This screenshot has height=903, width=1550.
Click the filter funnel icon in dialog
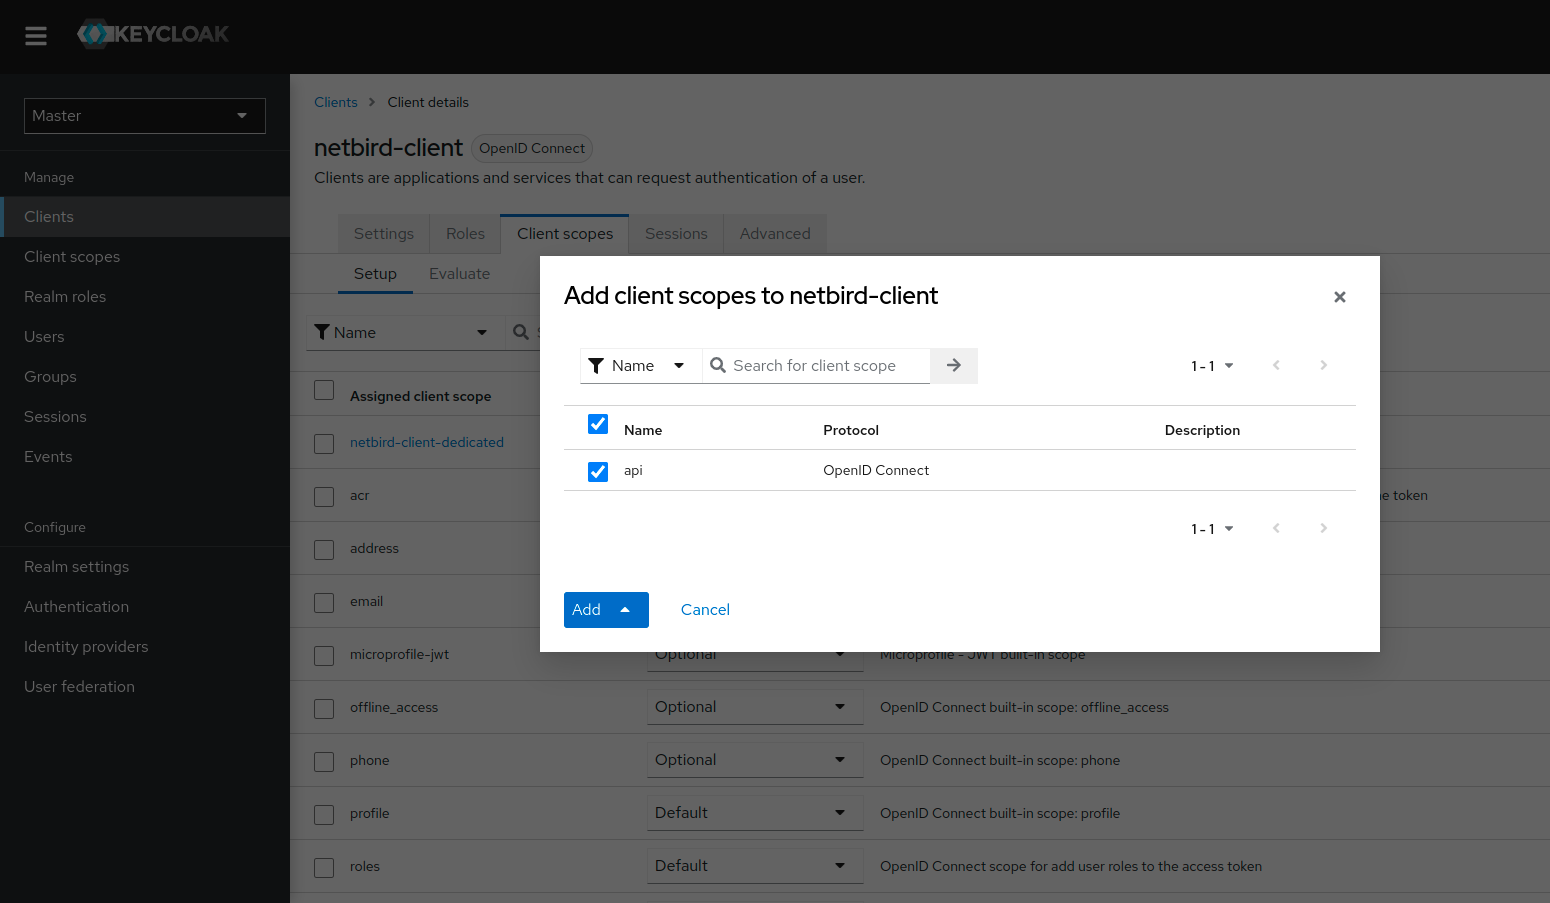coord(596,366)
